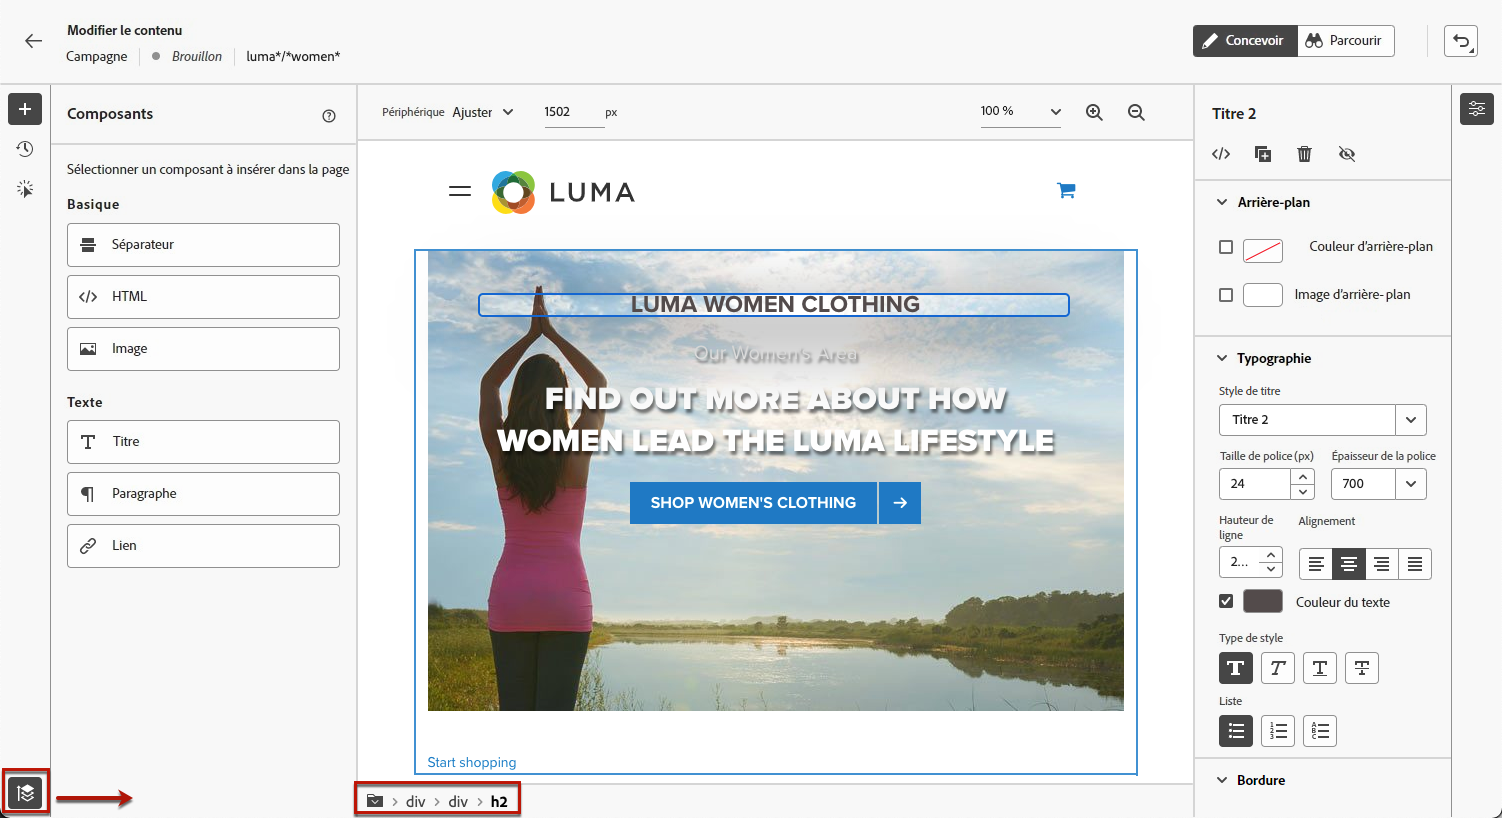The width and height of the screenshot is (1502, 818).
Task: Open the layers tree icon
Action: click(26, 793)
